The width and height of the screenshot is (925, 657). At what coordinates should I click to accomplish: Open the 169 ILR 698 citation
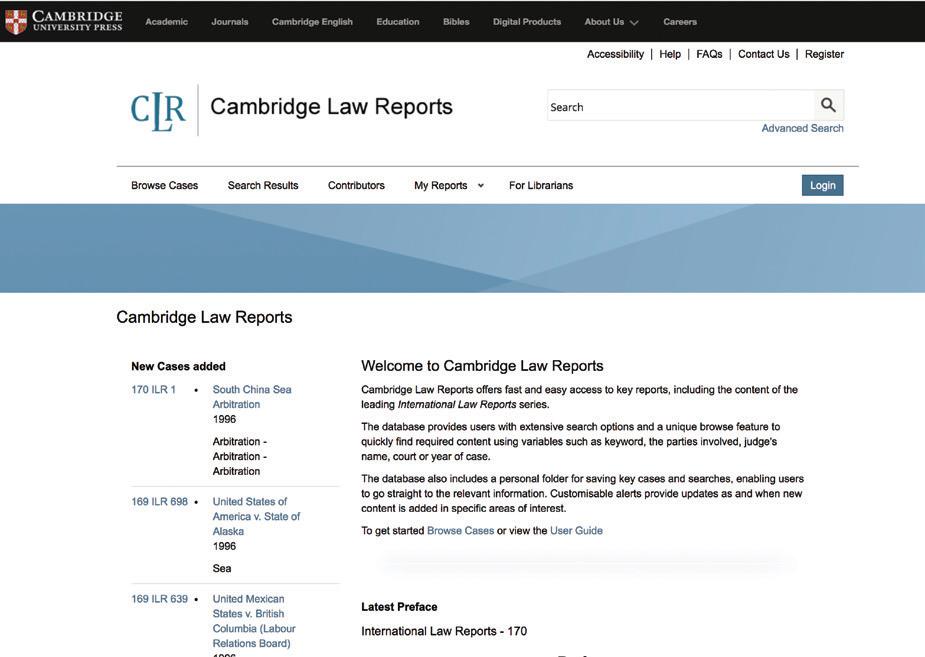pos(159,501)
